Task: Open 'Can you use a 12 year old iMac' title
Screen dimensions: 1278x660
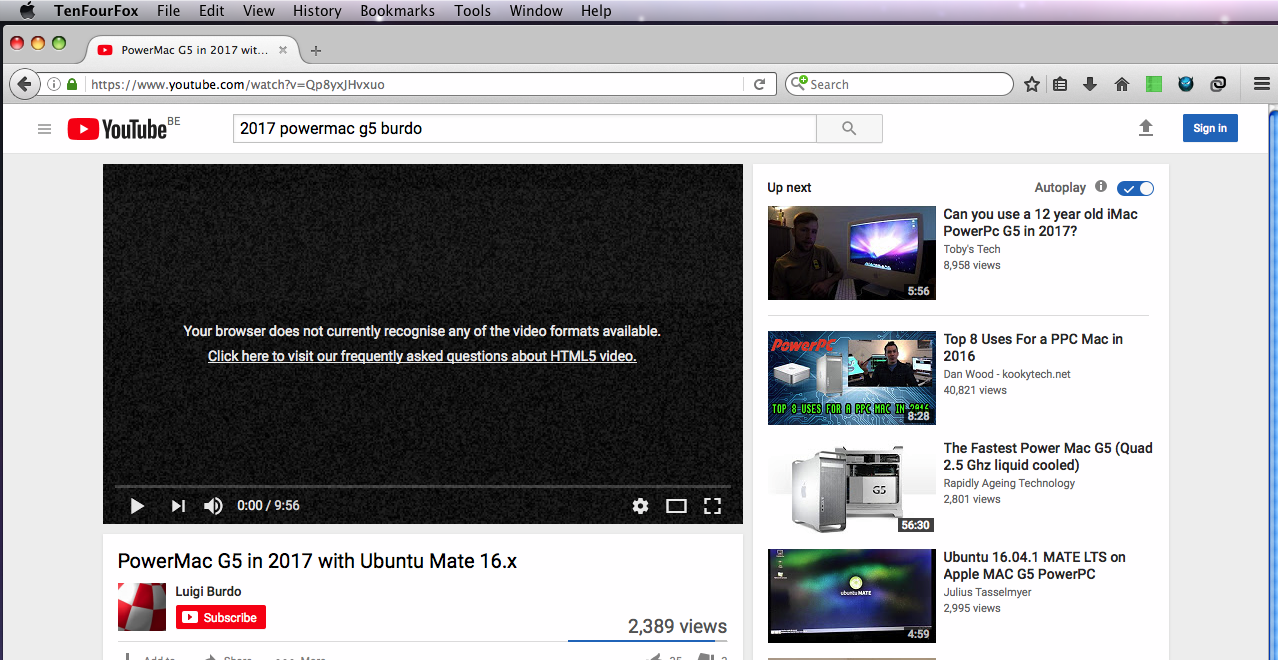Action: click(x=1040, y=222)
